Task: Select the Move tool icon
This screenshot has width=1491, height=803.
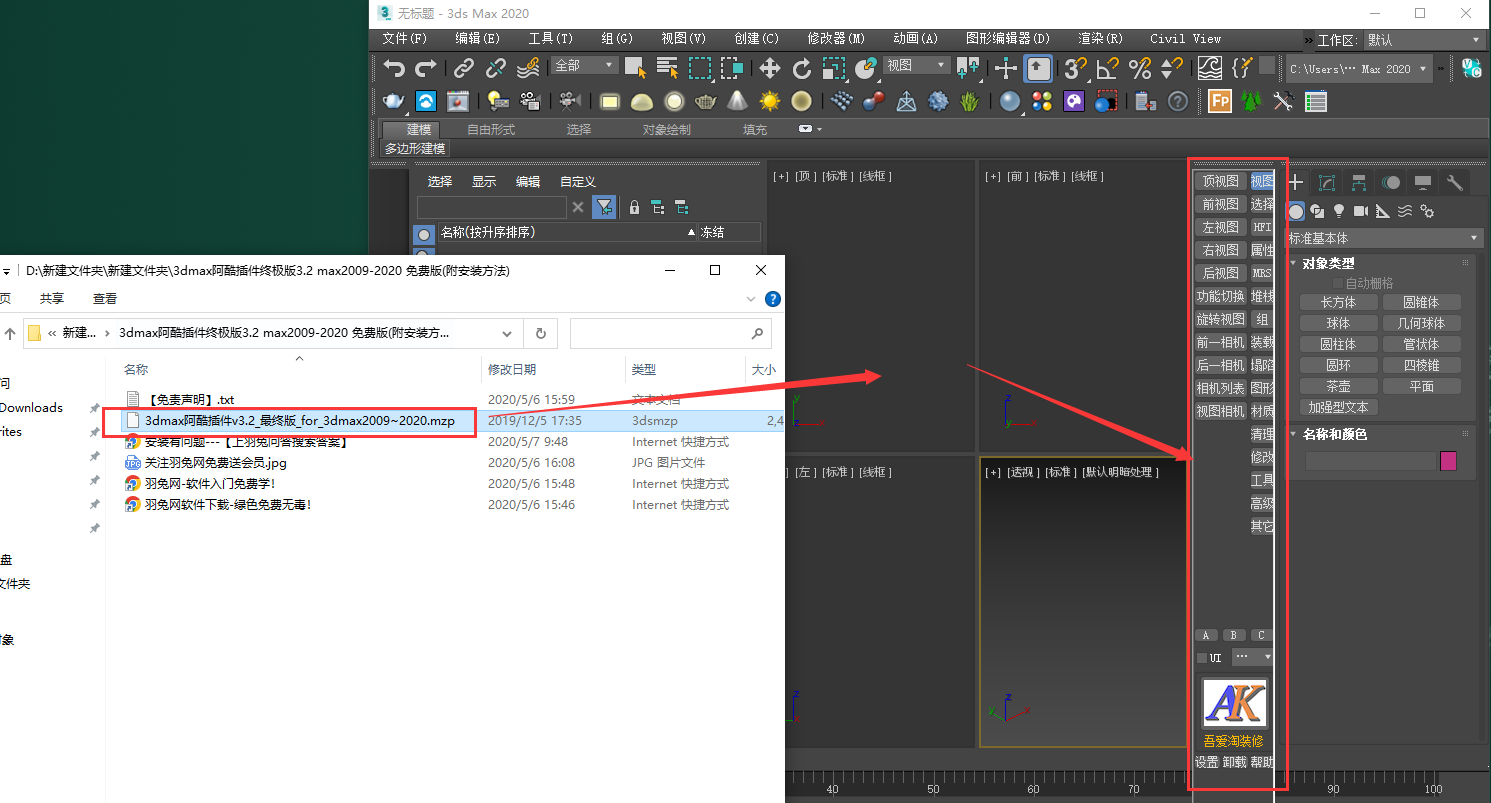Action: [x=769, y=68]
